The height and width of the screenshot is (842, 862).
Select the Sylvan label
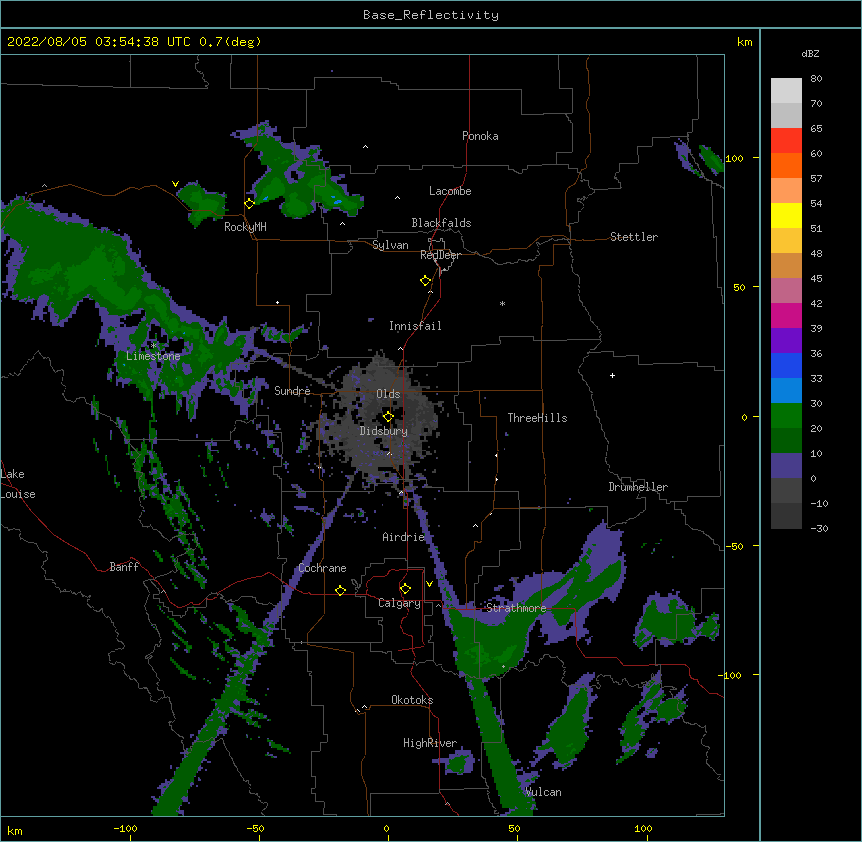390,245
